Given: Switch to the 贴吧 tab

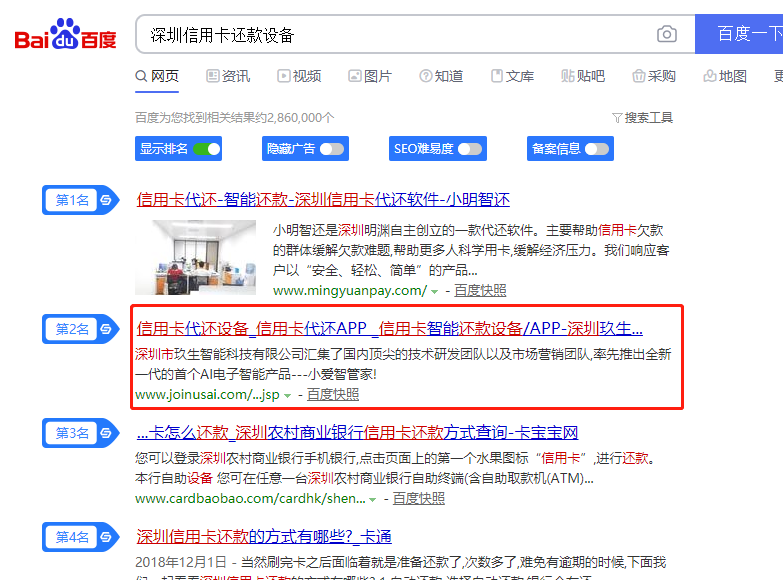Looking at the screenshot, I should (583, 76).
